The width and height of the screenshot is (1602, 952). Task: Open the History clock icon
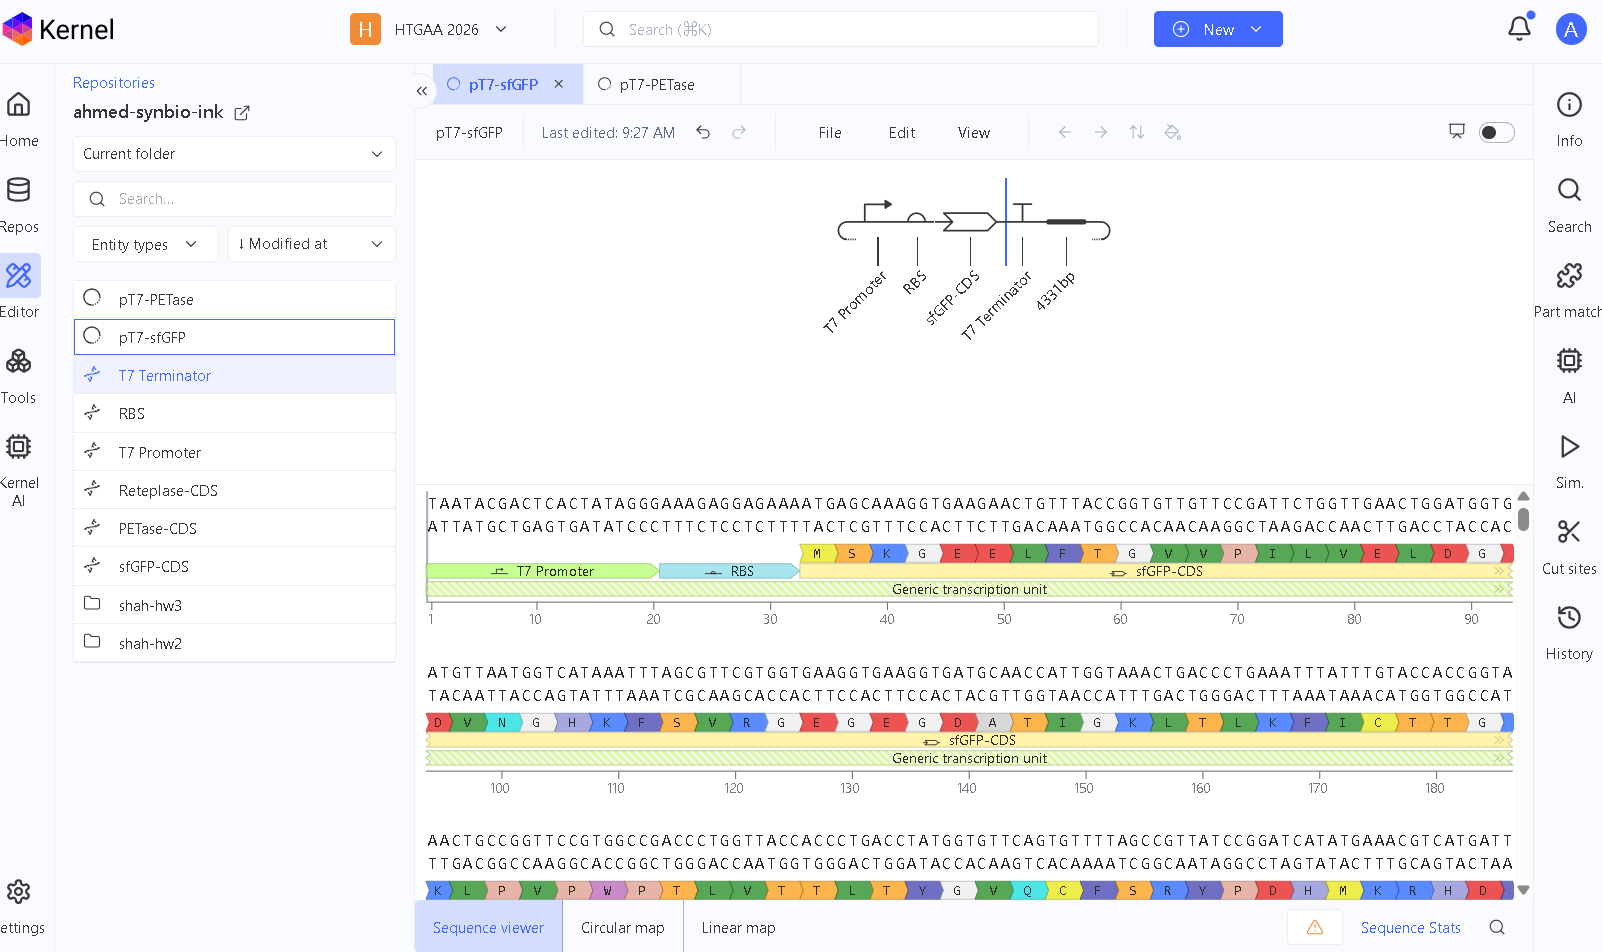point(1569,617)
